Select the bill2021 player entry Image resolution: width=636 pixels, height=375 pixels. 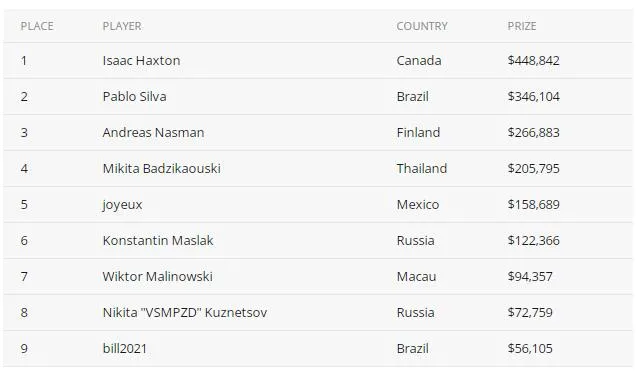tap(125, 349)
